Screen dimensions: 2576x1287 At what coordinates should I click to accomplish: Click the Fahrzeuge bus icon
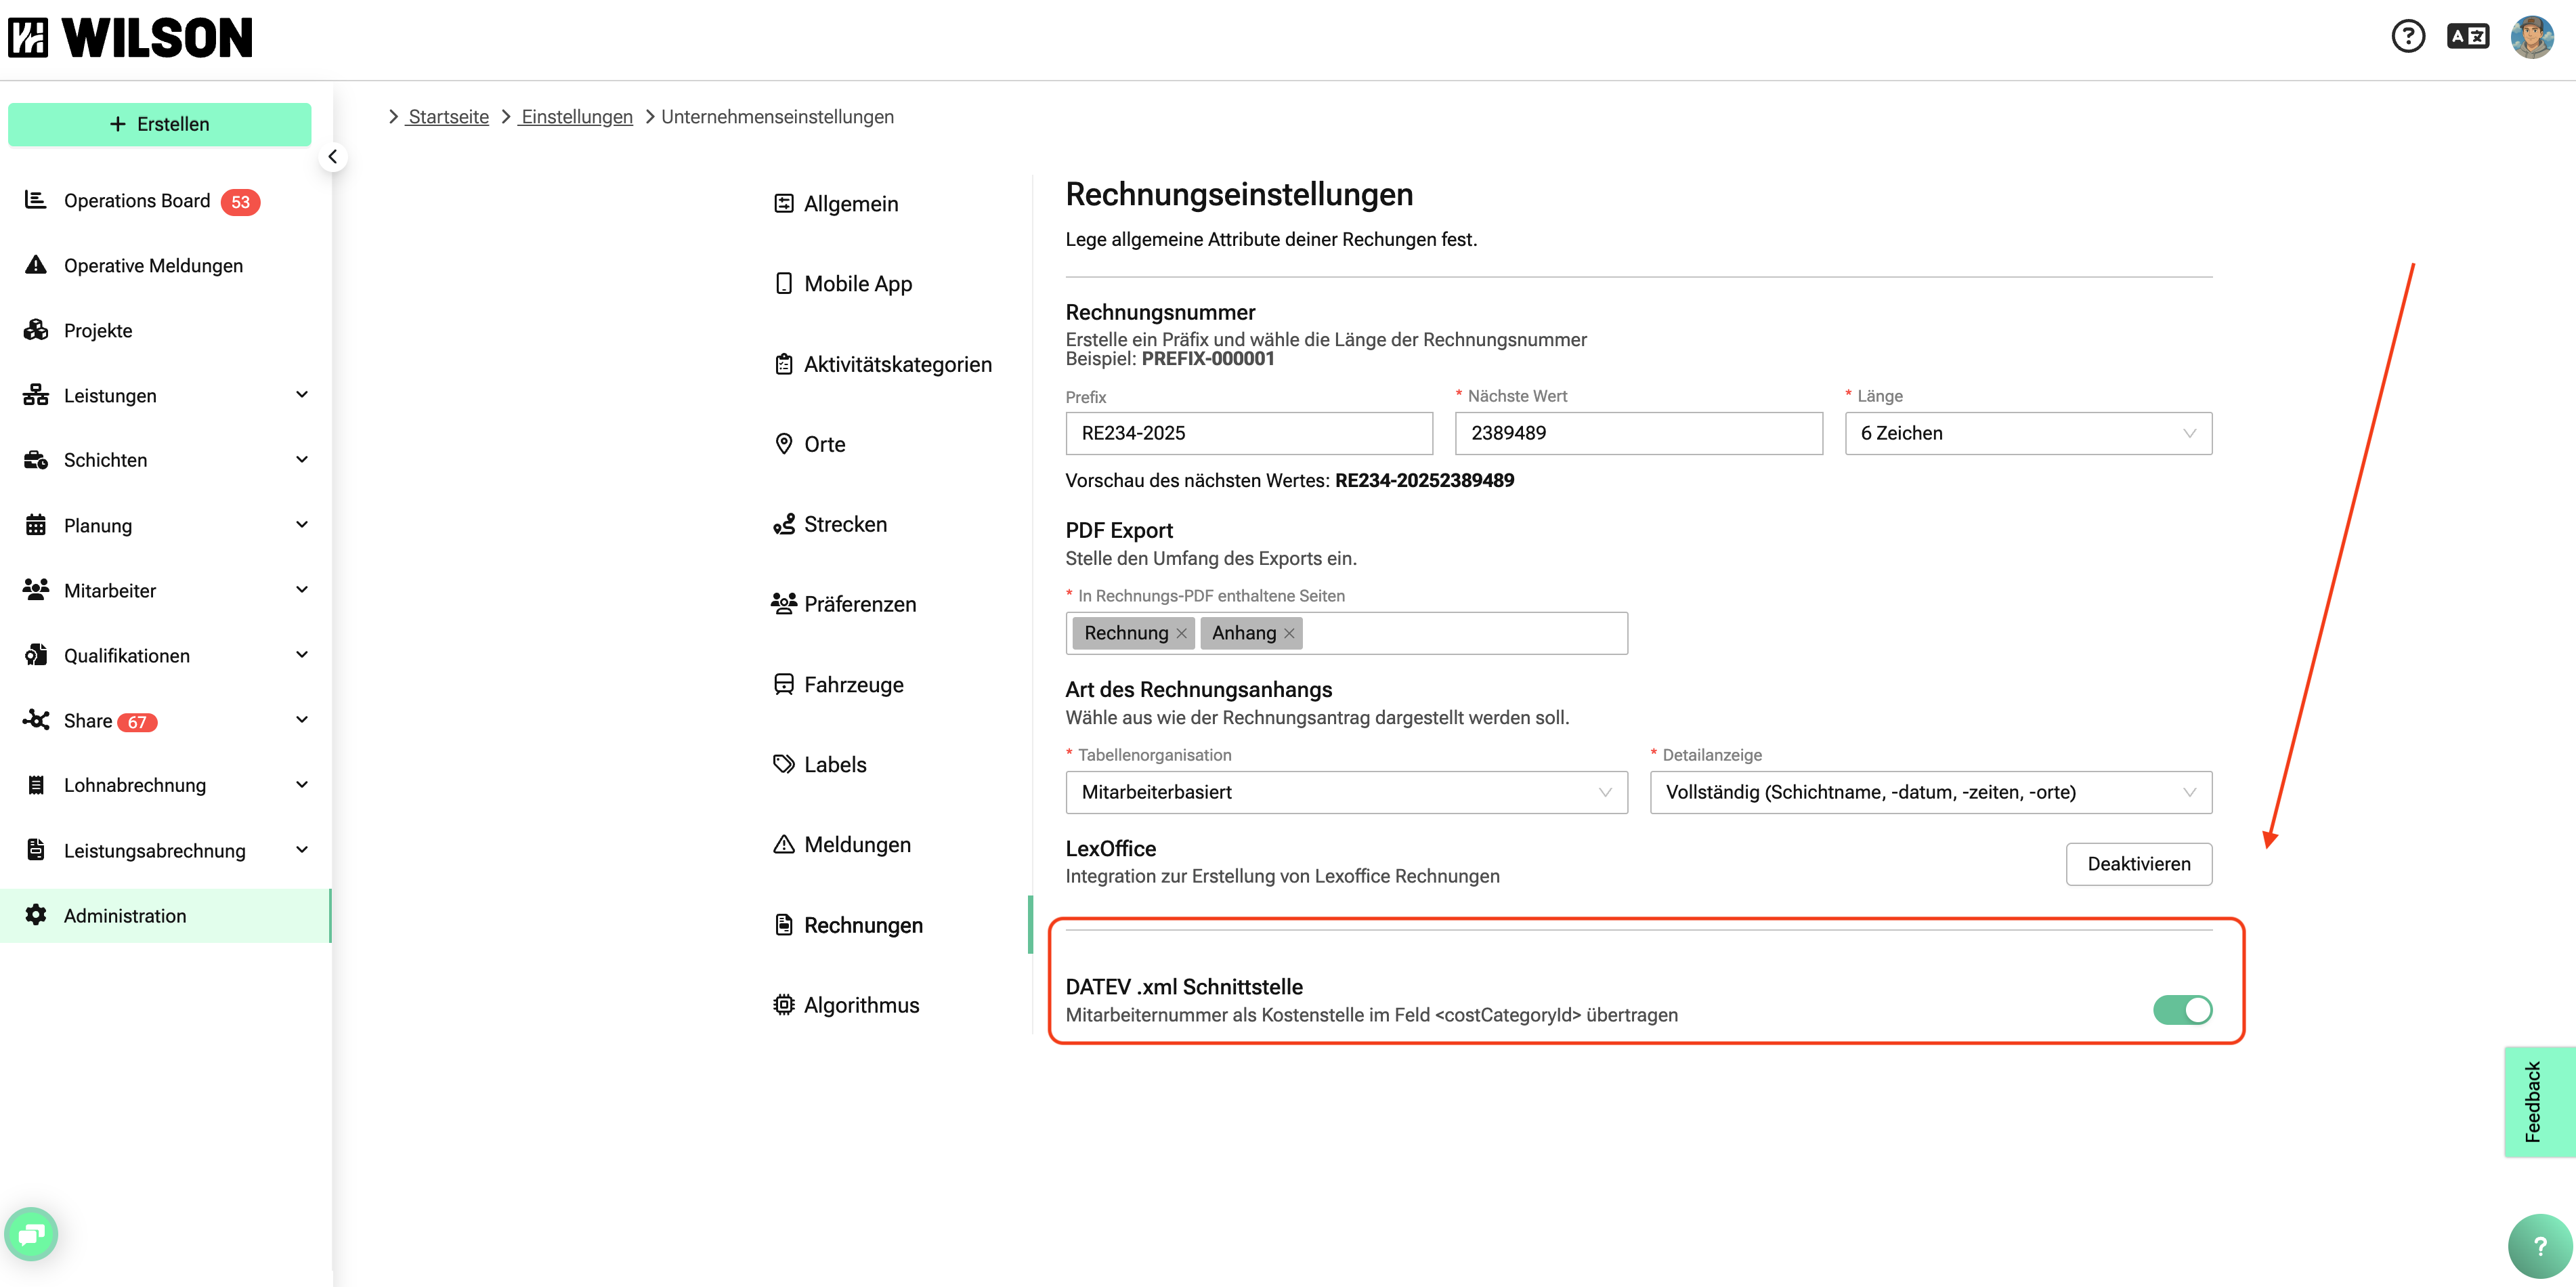(784, 684)
